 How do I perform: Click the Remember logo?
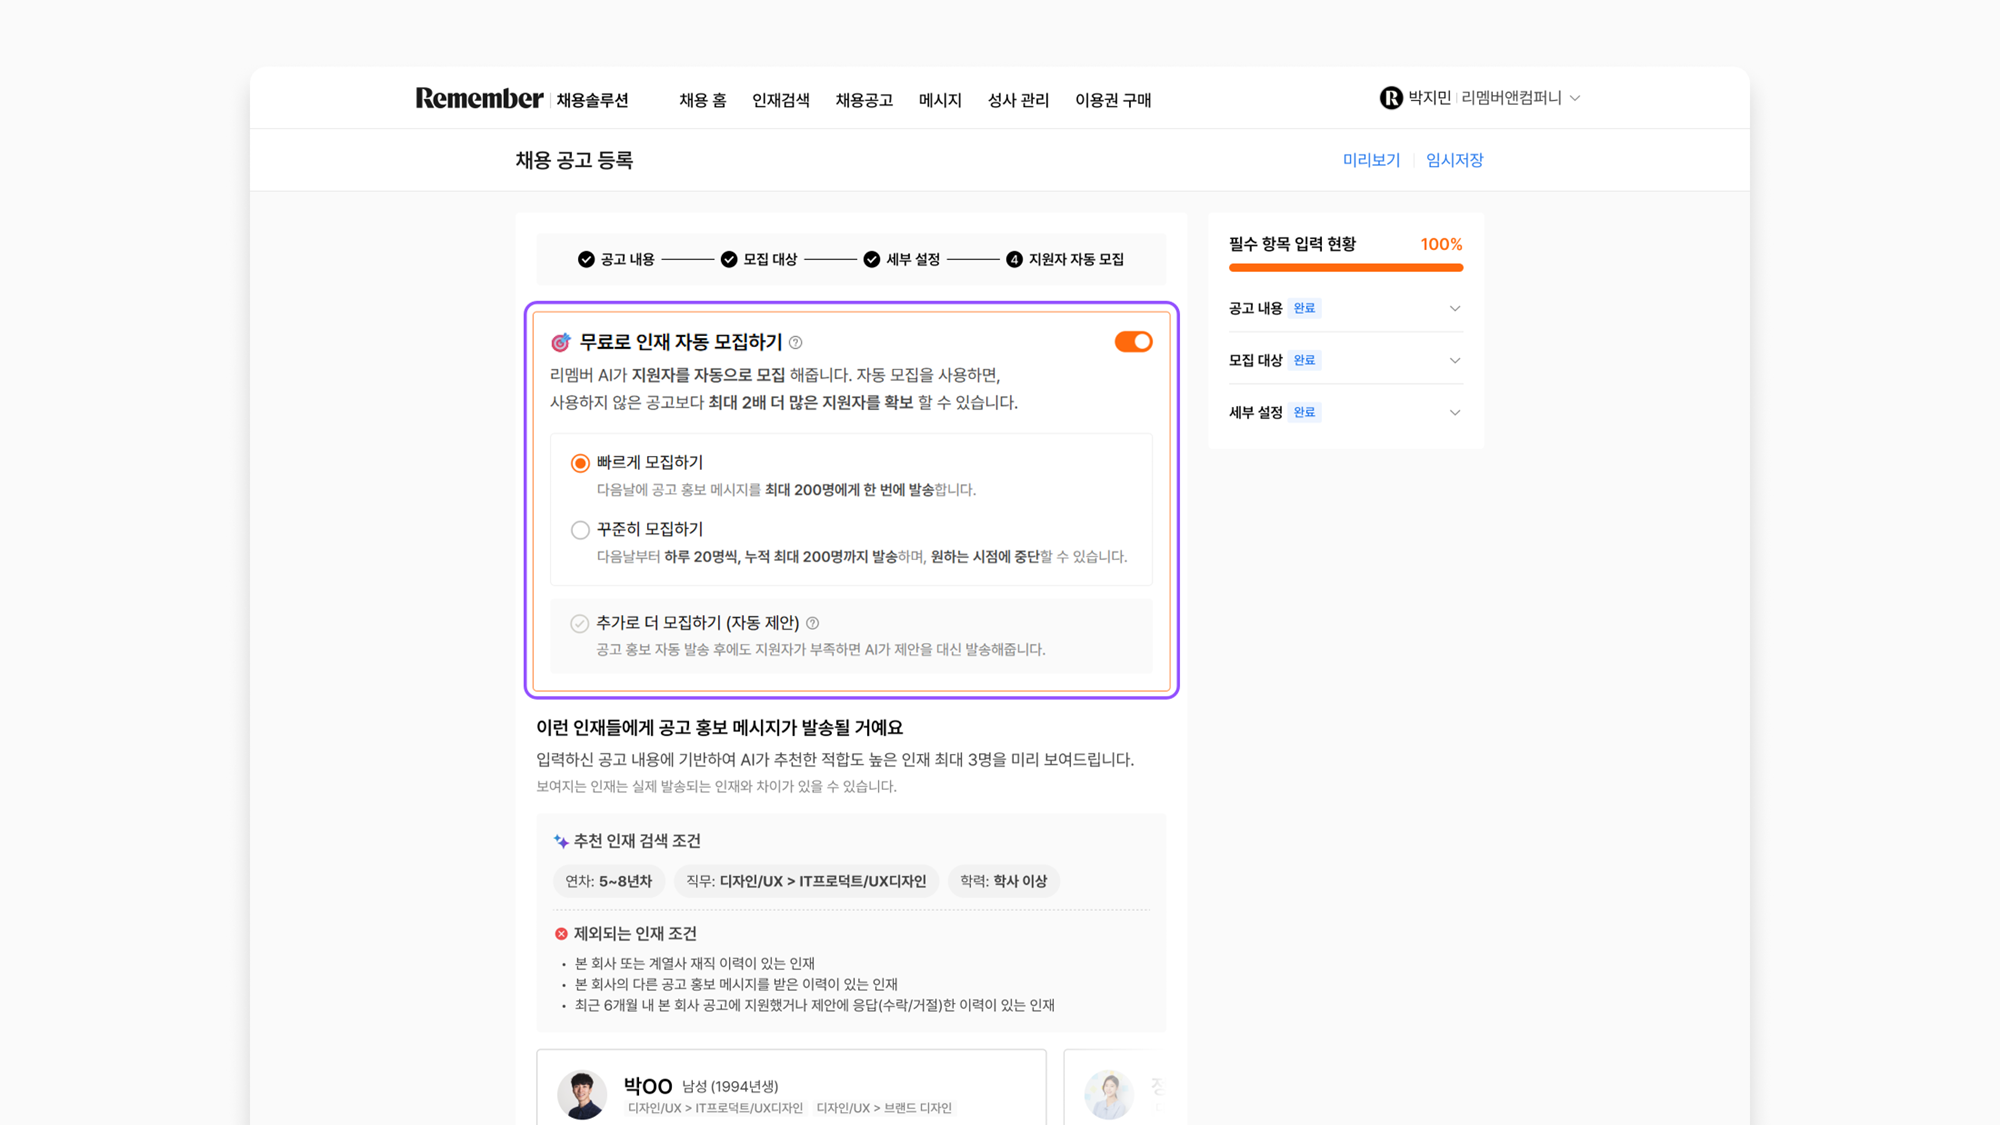pyautogui.click(x=479, y=98)
